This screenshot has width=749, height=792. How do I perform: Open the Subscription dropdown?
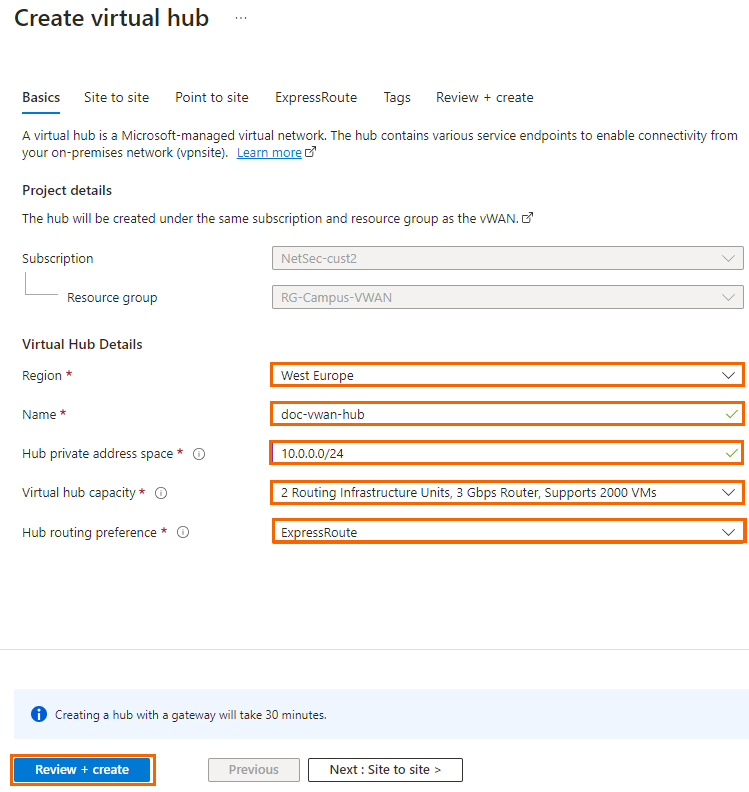click(506, 258)
